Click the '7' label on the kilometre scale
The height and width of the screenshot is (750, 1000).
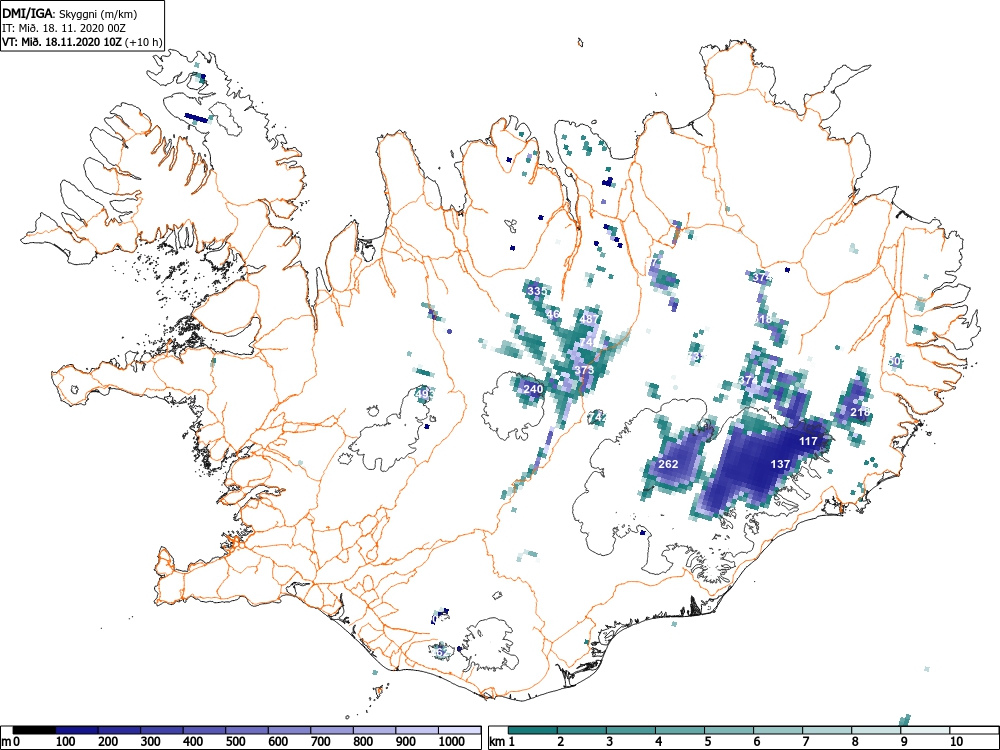806,742
